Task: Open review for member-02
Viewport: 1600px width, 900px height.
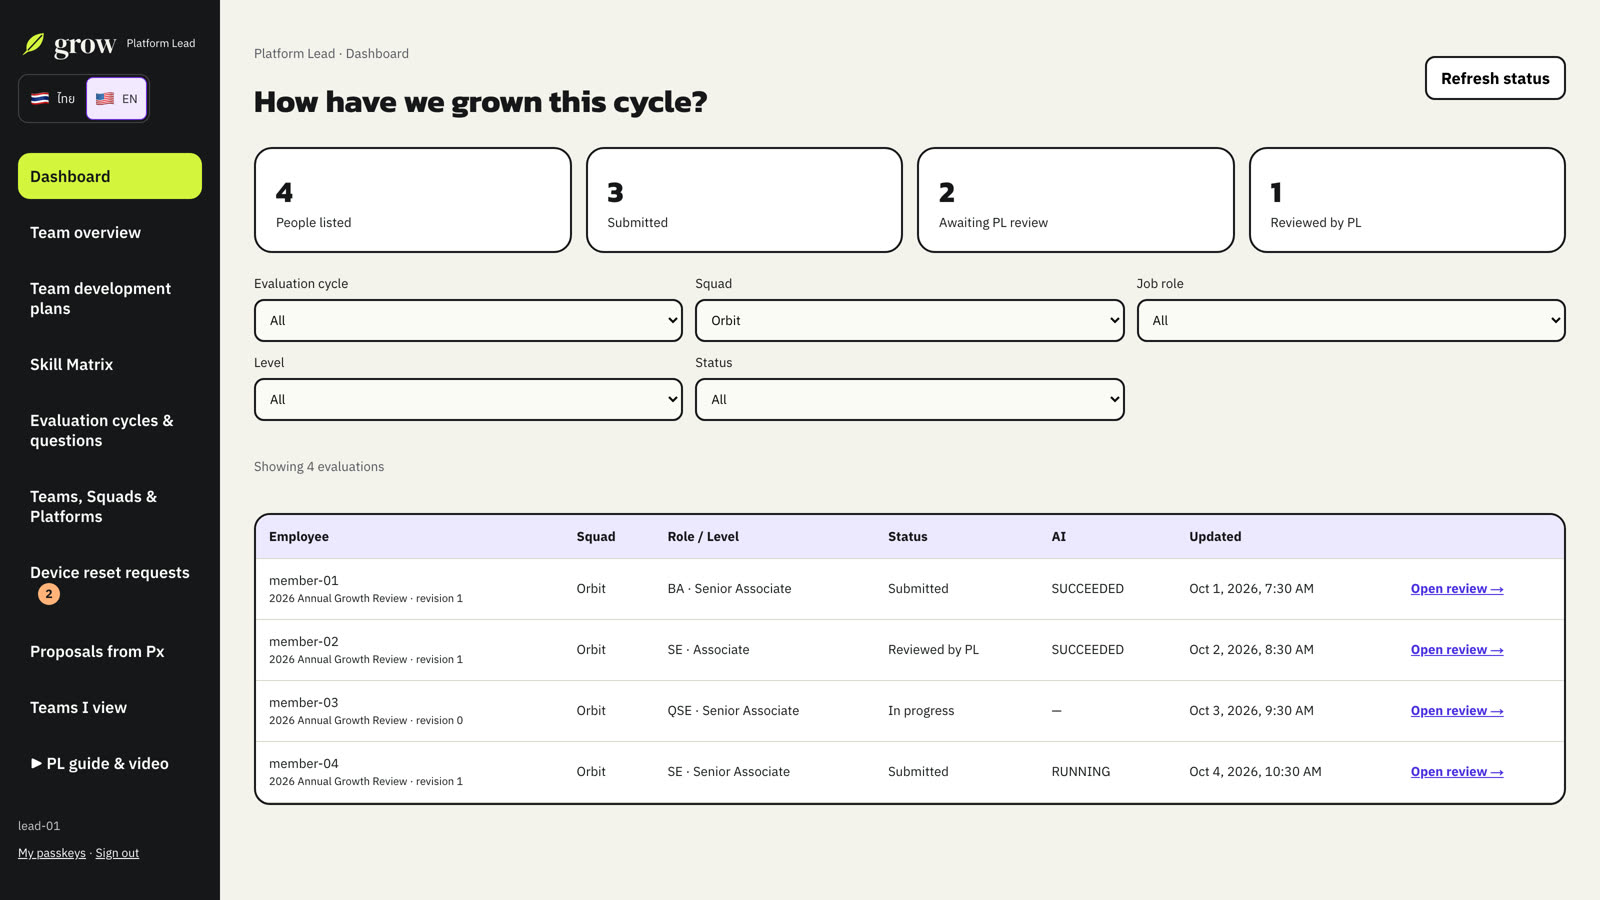Action: point(1457,650)
